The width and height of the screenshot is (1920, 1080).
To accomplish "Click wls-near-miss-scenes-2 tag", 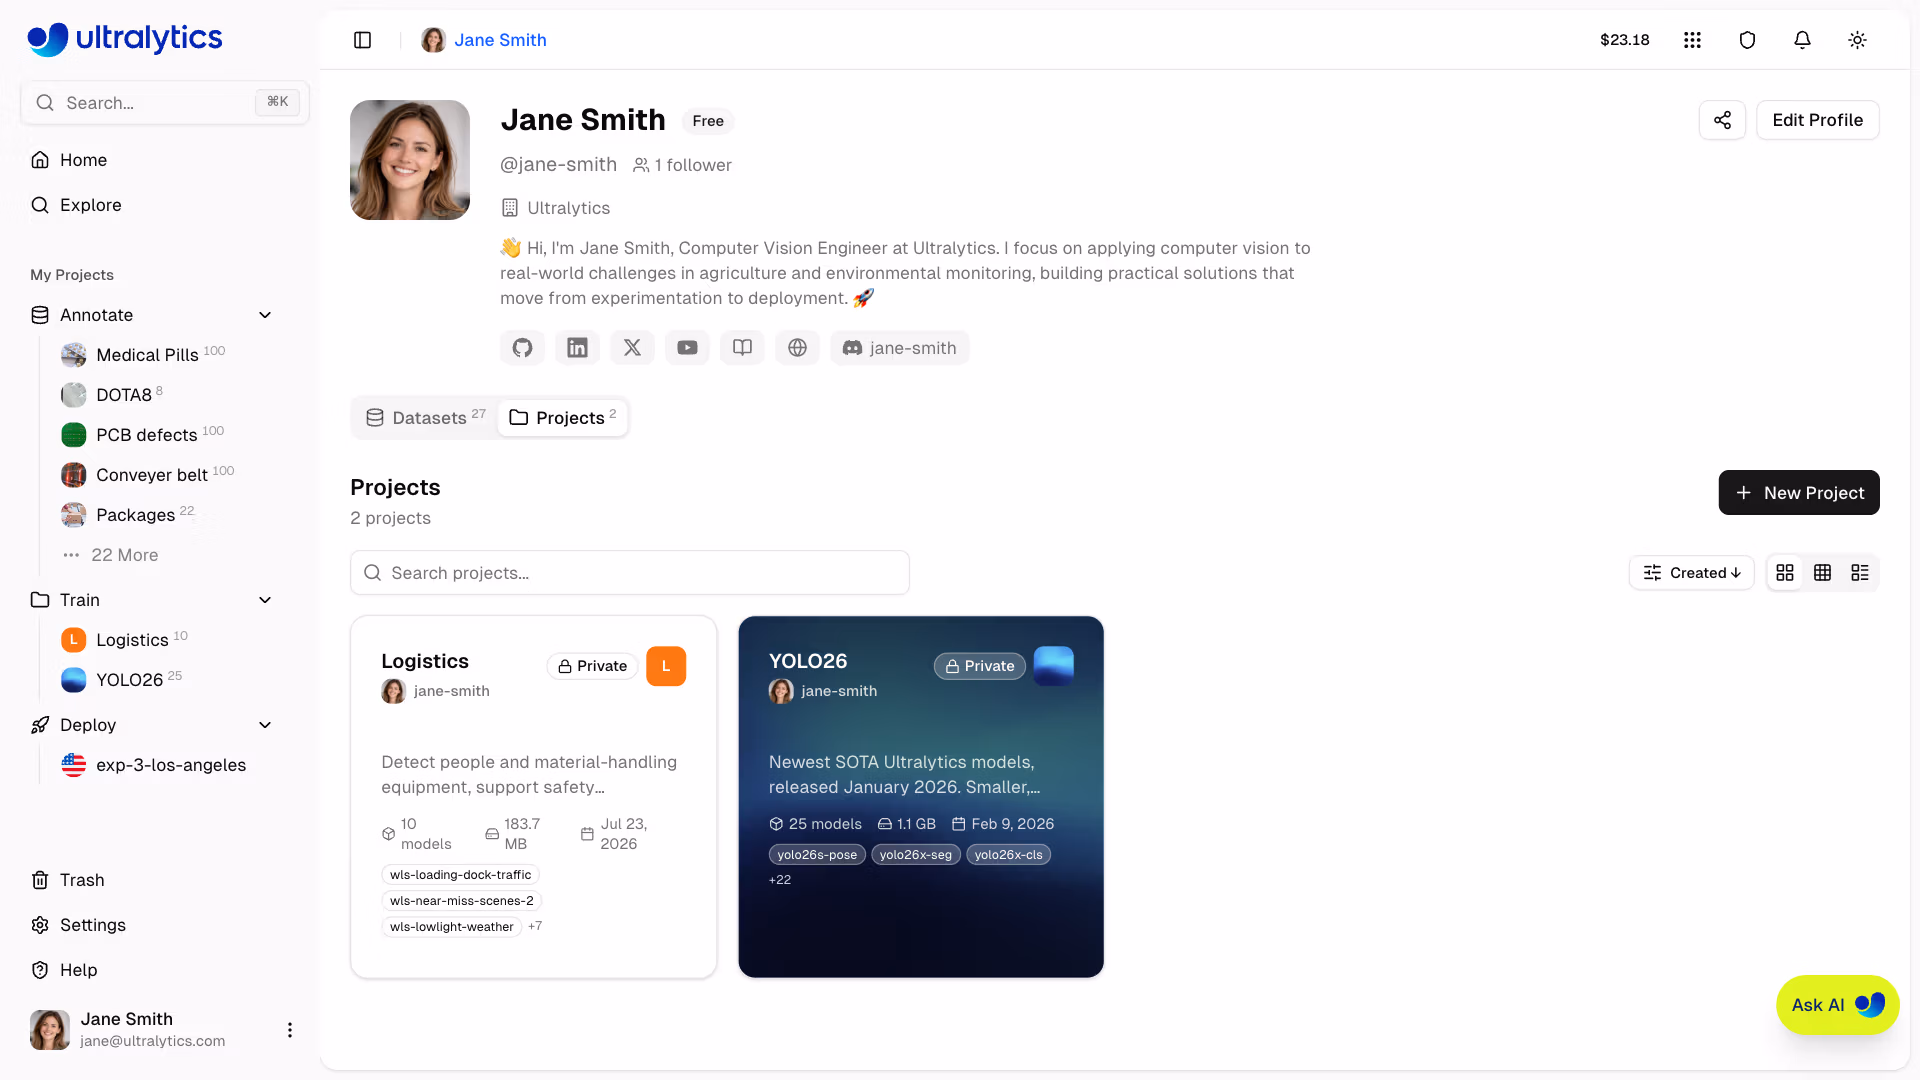I will point(461,901).
